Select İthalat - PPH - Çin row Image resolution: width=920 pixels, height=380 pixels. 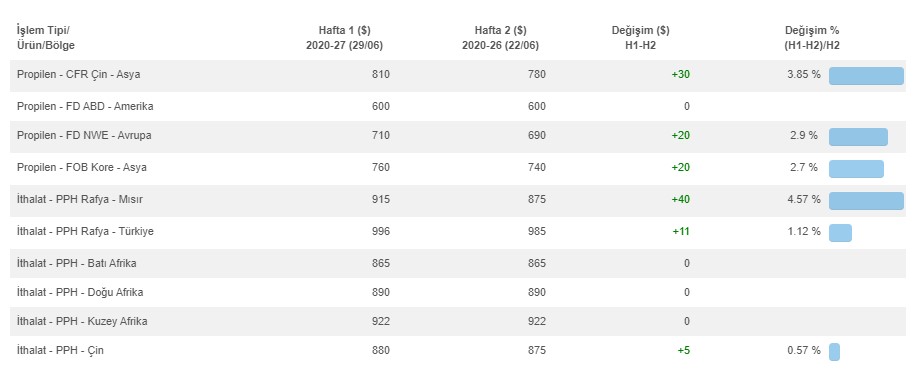[458, 351]
